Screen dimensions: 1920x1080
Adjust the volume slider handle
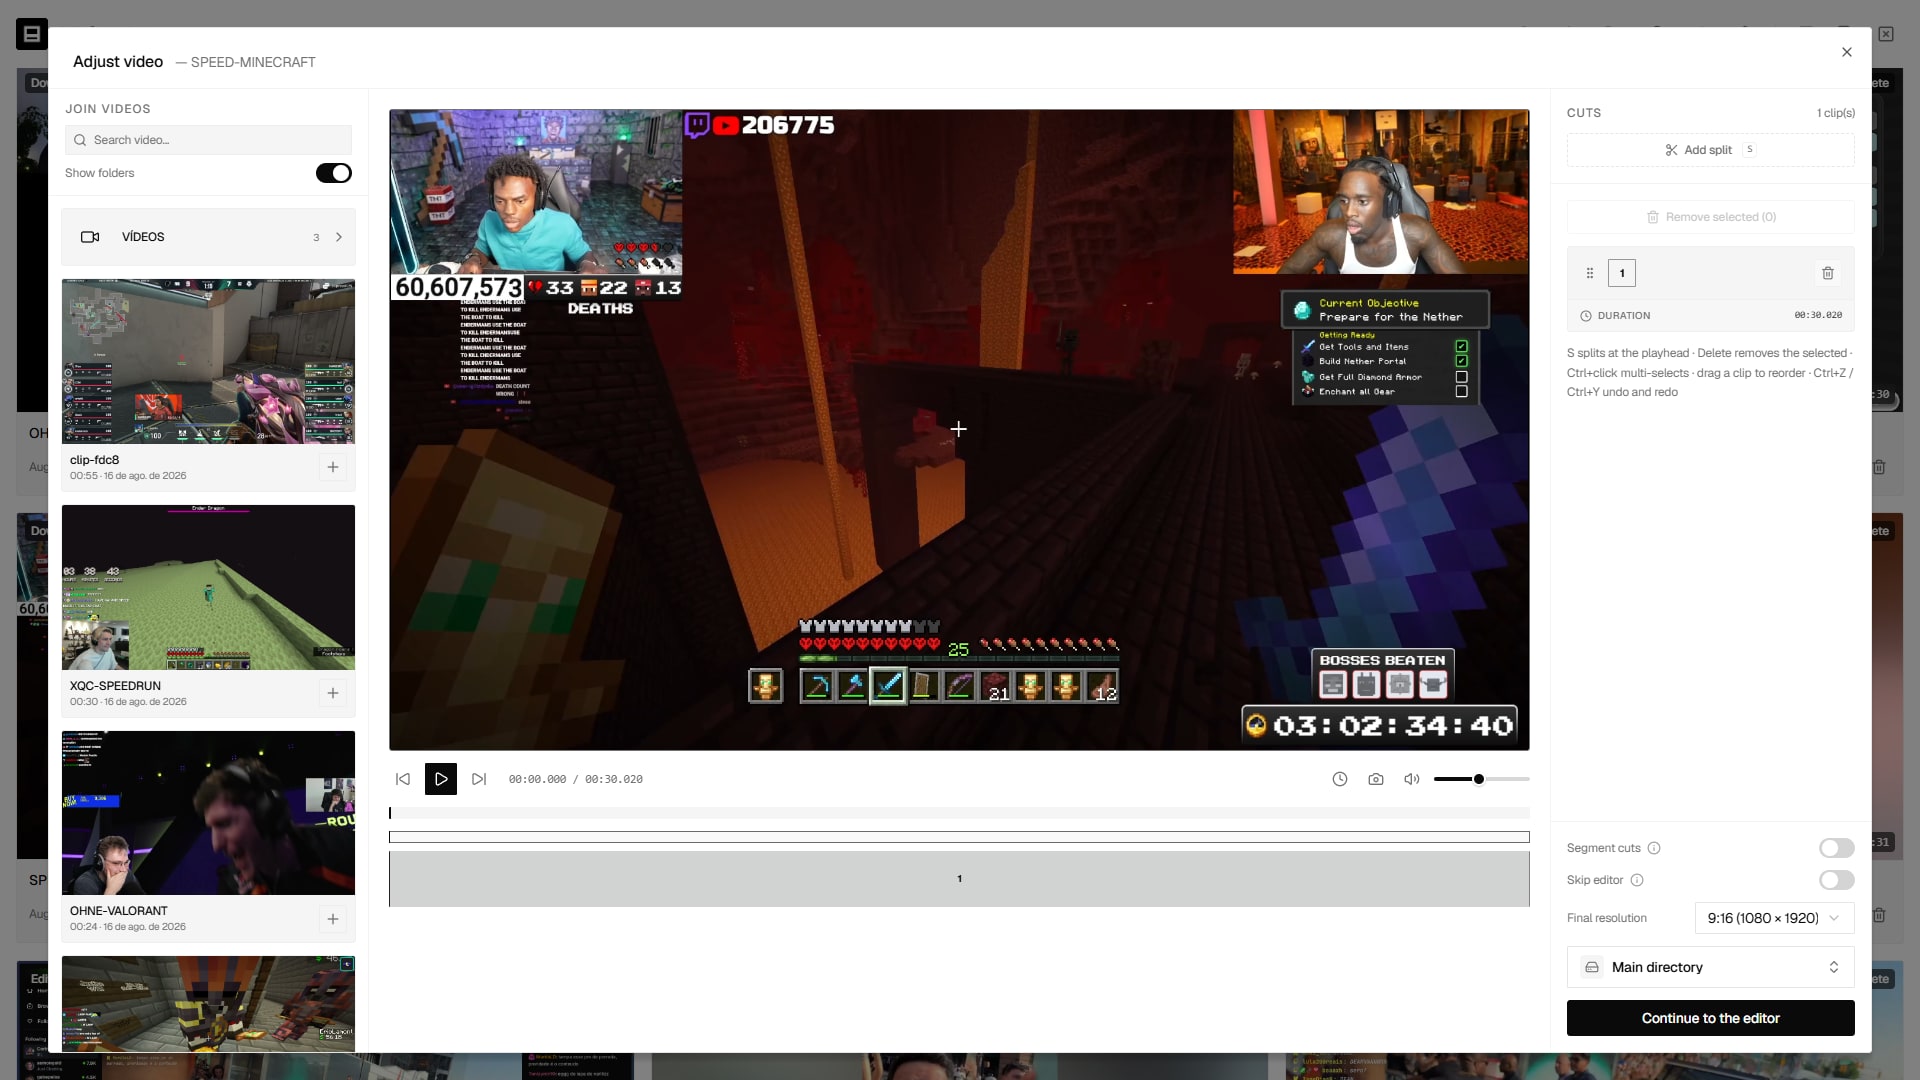click(1478, 779)
